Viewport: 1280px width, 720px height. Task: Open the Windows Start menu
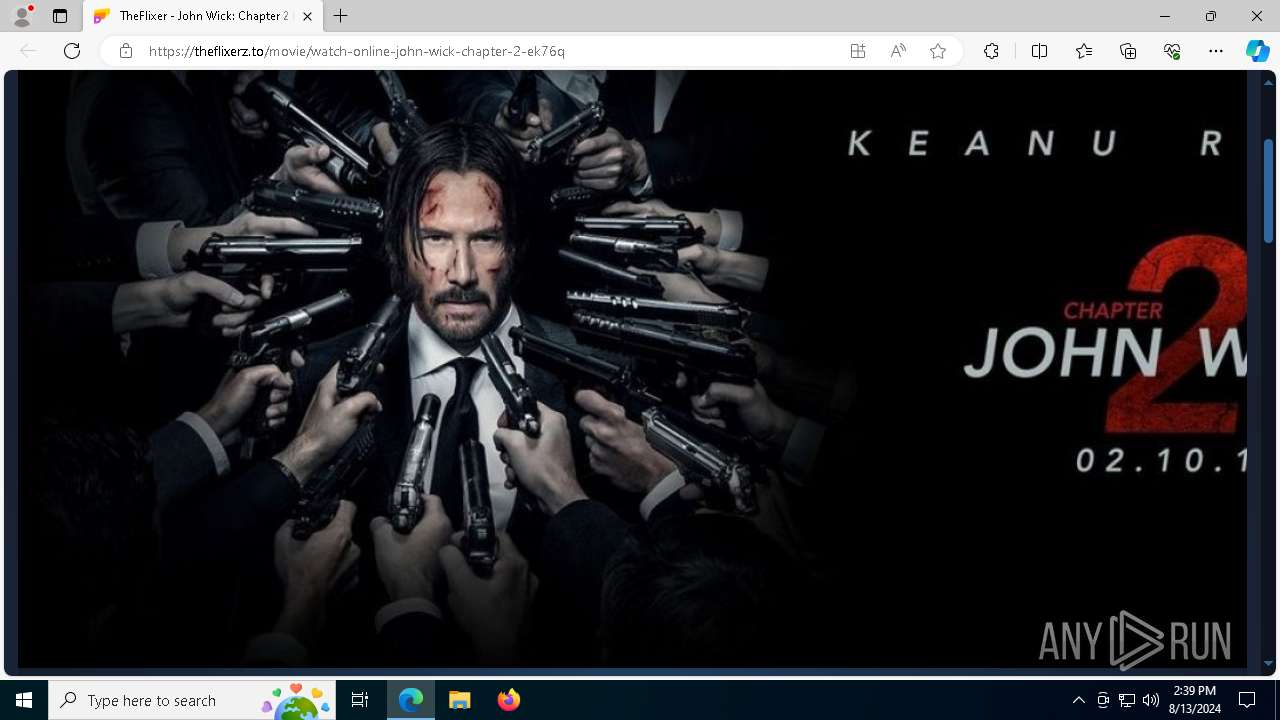(x=24, y=700)
